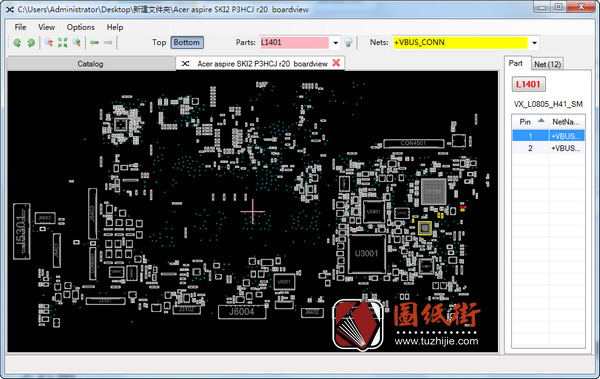Switch to Top board side

(x=159, y=42)
